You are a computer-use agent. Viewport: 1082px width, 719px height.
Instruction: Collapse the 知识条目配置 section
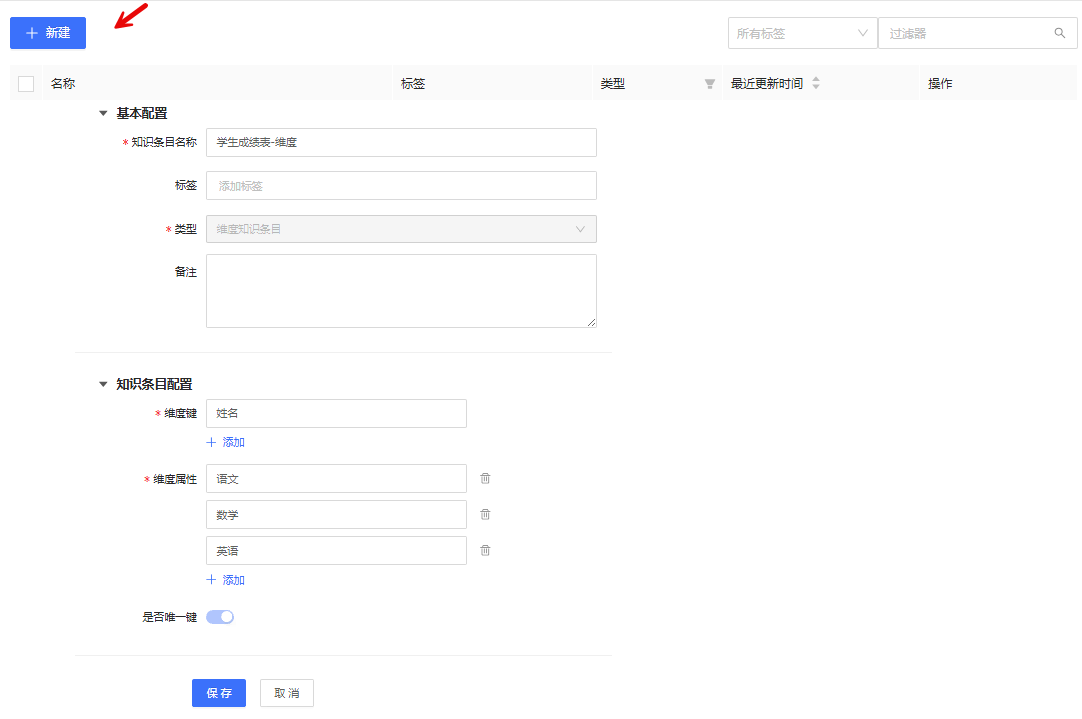pos(103,384)
